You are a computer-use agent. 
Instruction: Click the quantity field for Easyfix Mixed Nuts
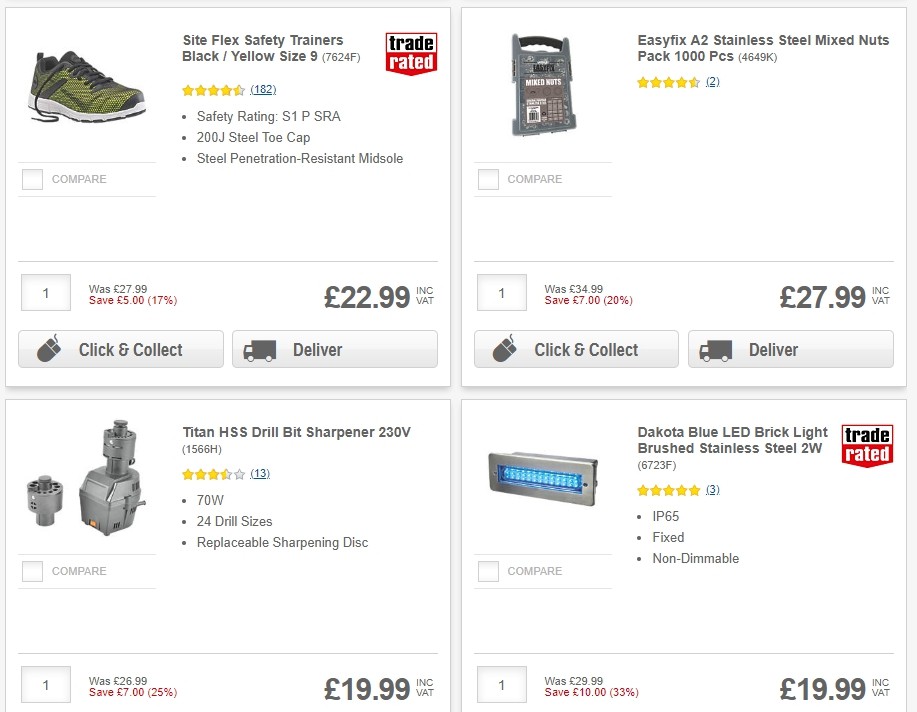[x=501, y=292]
